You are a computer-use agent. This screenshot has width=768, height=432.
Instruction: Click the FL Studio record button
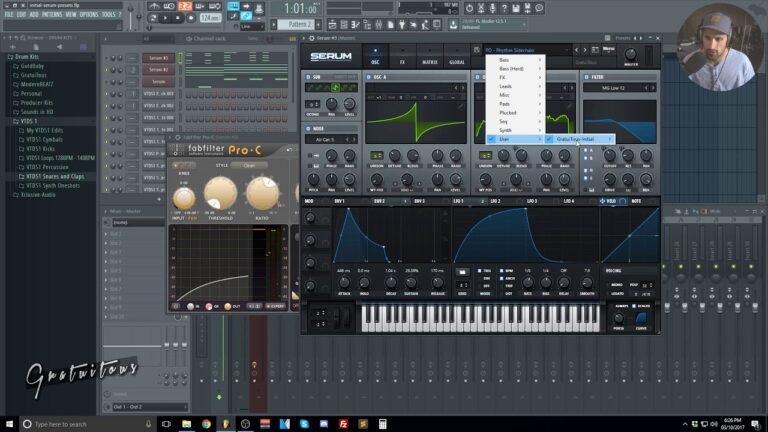[191, 18]
